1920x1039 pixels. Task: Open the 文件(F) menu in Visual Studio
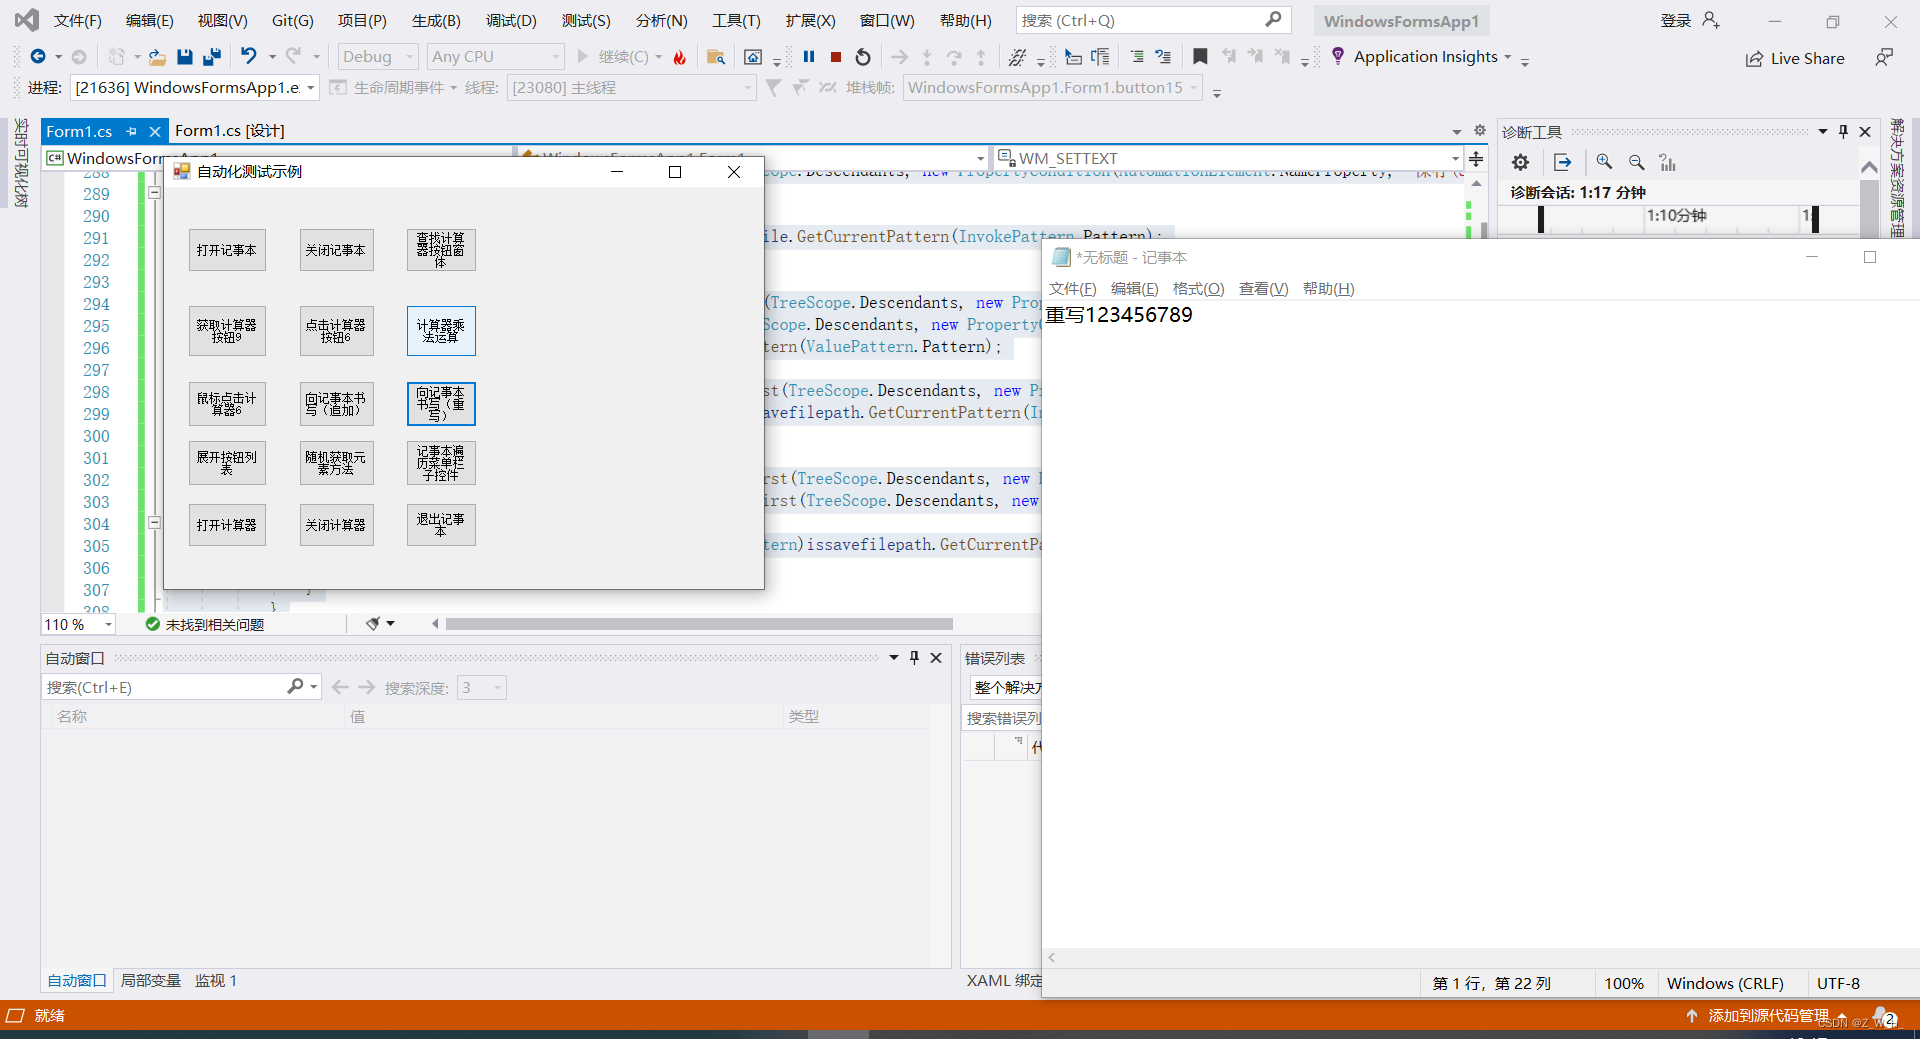point(77,20)
